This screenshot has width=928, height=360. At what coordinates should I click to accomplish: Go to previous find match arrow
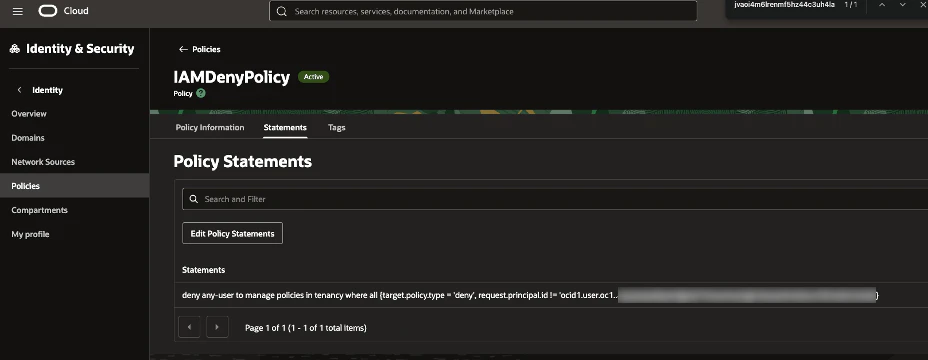(882, 5)
